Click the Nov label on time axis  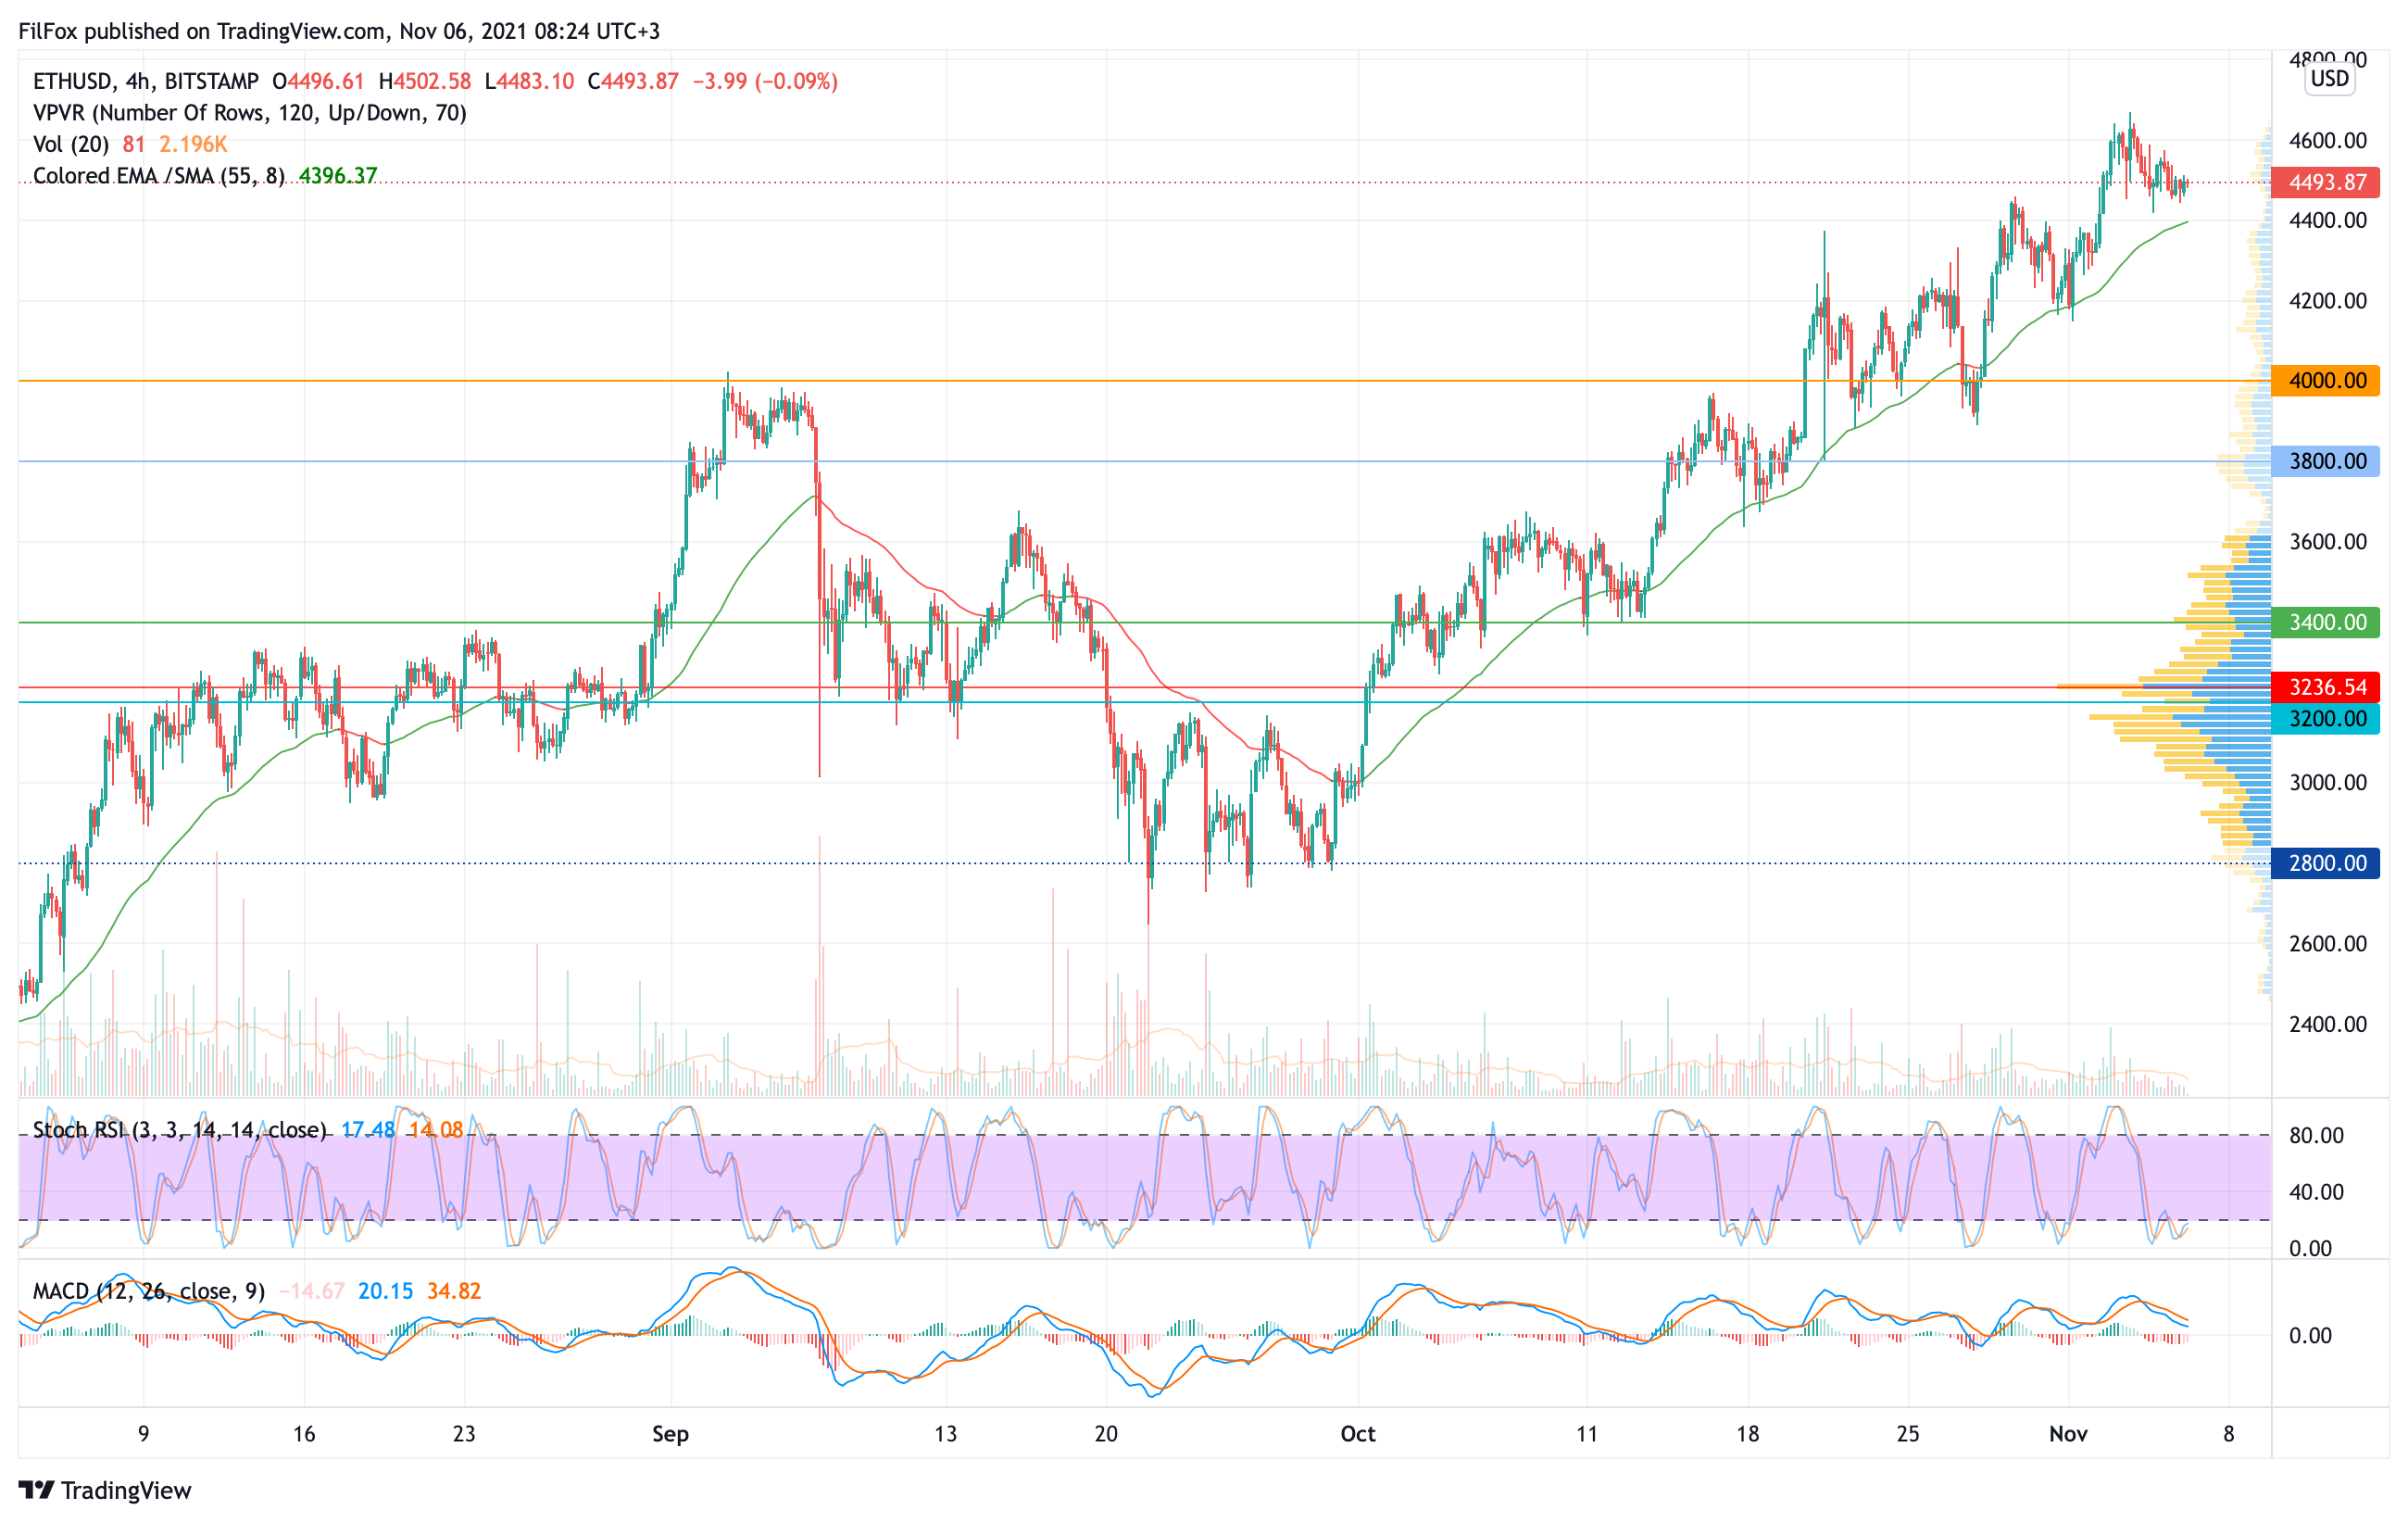tap(2067, 1434)
